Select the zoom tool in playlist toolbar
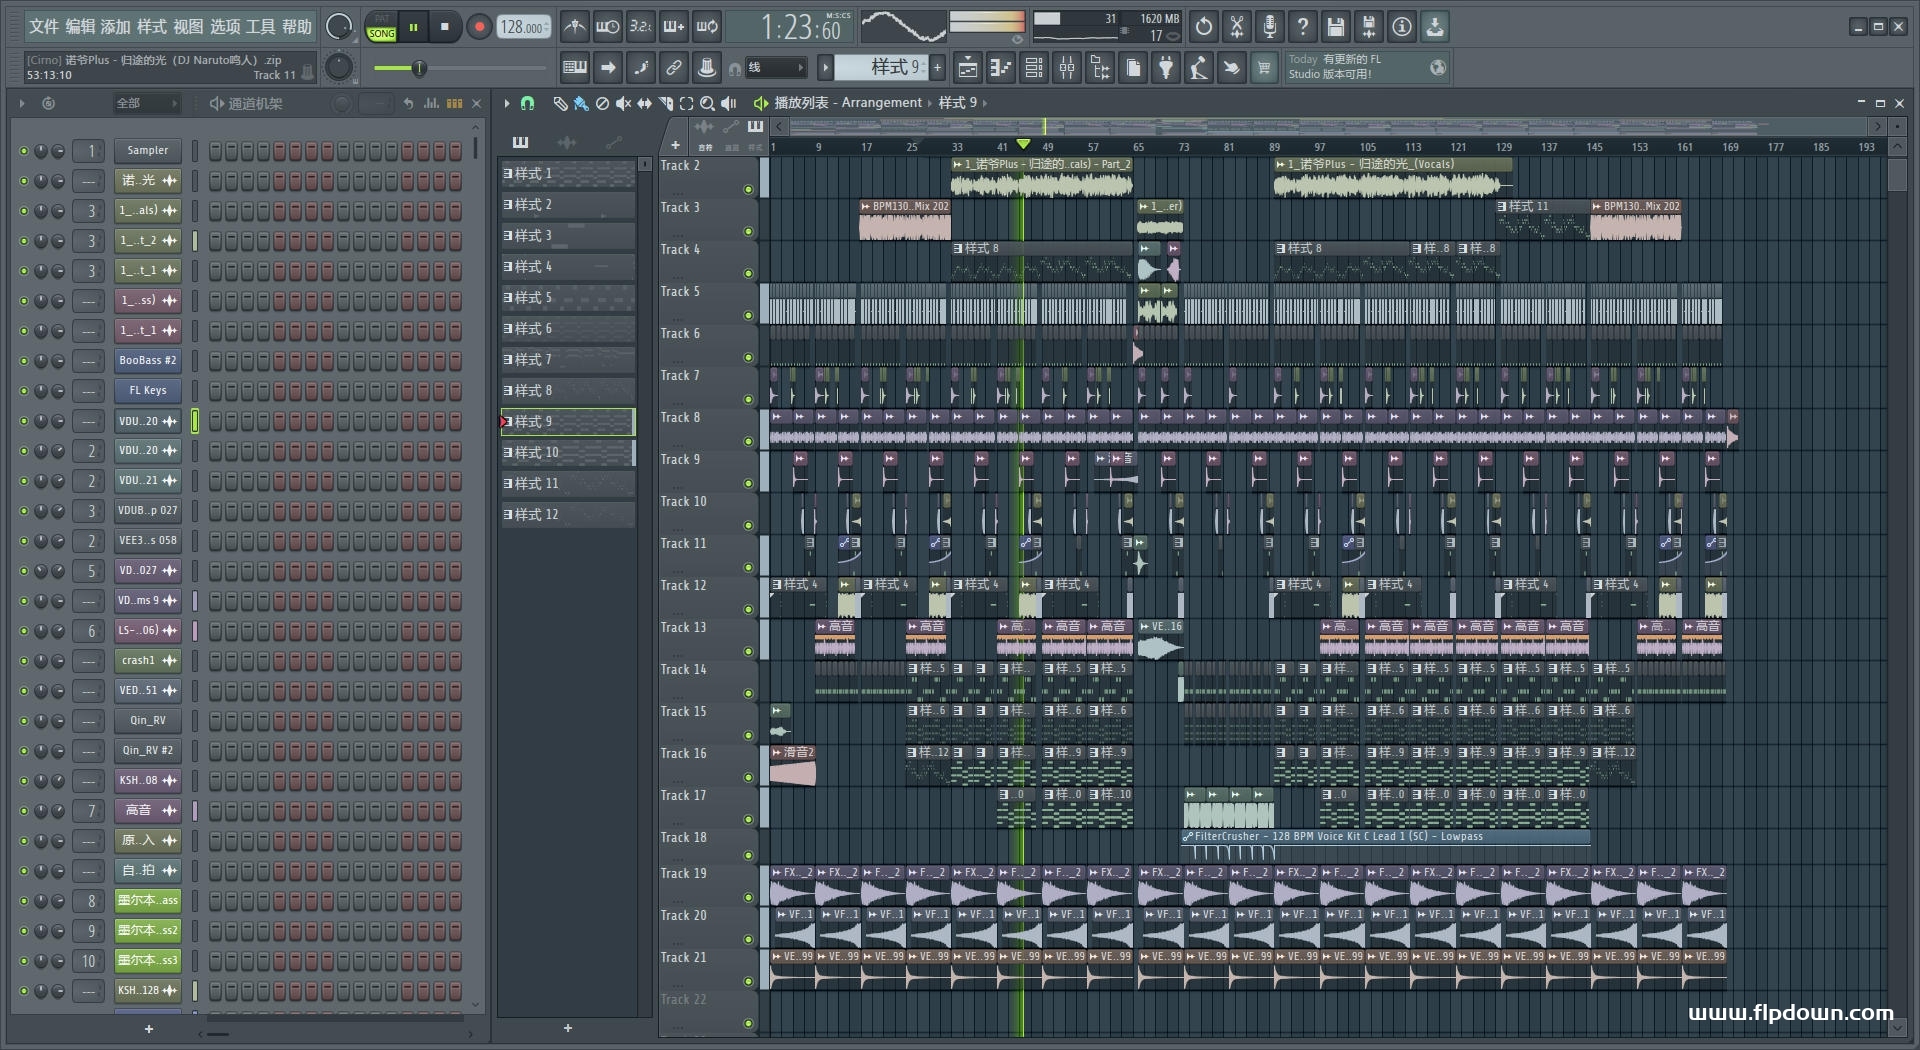The height and width of the screenshot is (1050, 1920). pyautogui.click(x=707, y=103)
